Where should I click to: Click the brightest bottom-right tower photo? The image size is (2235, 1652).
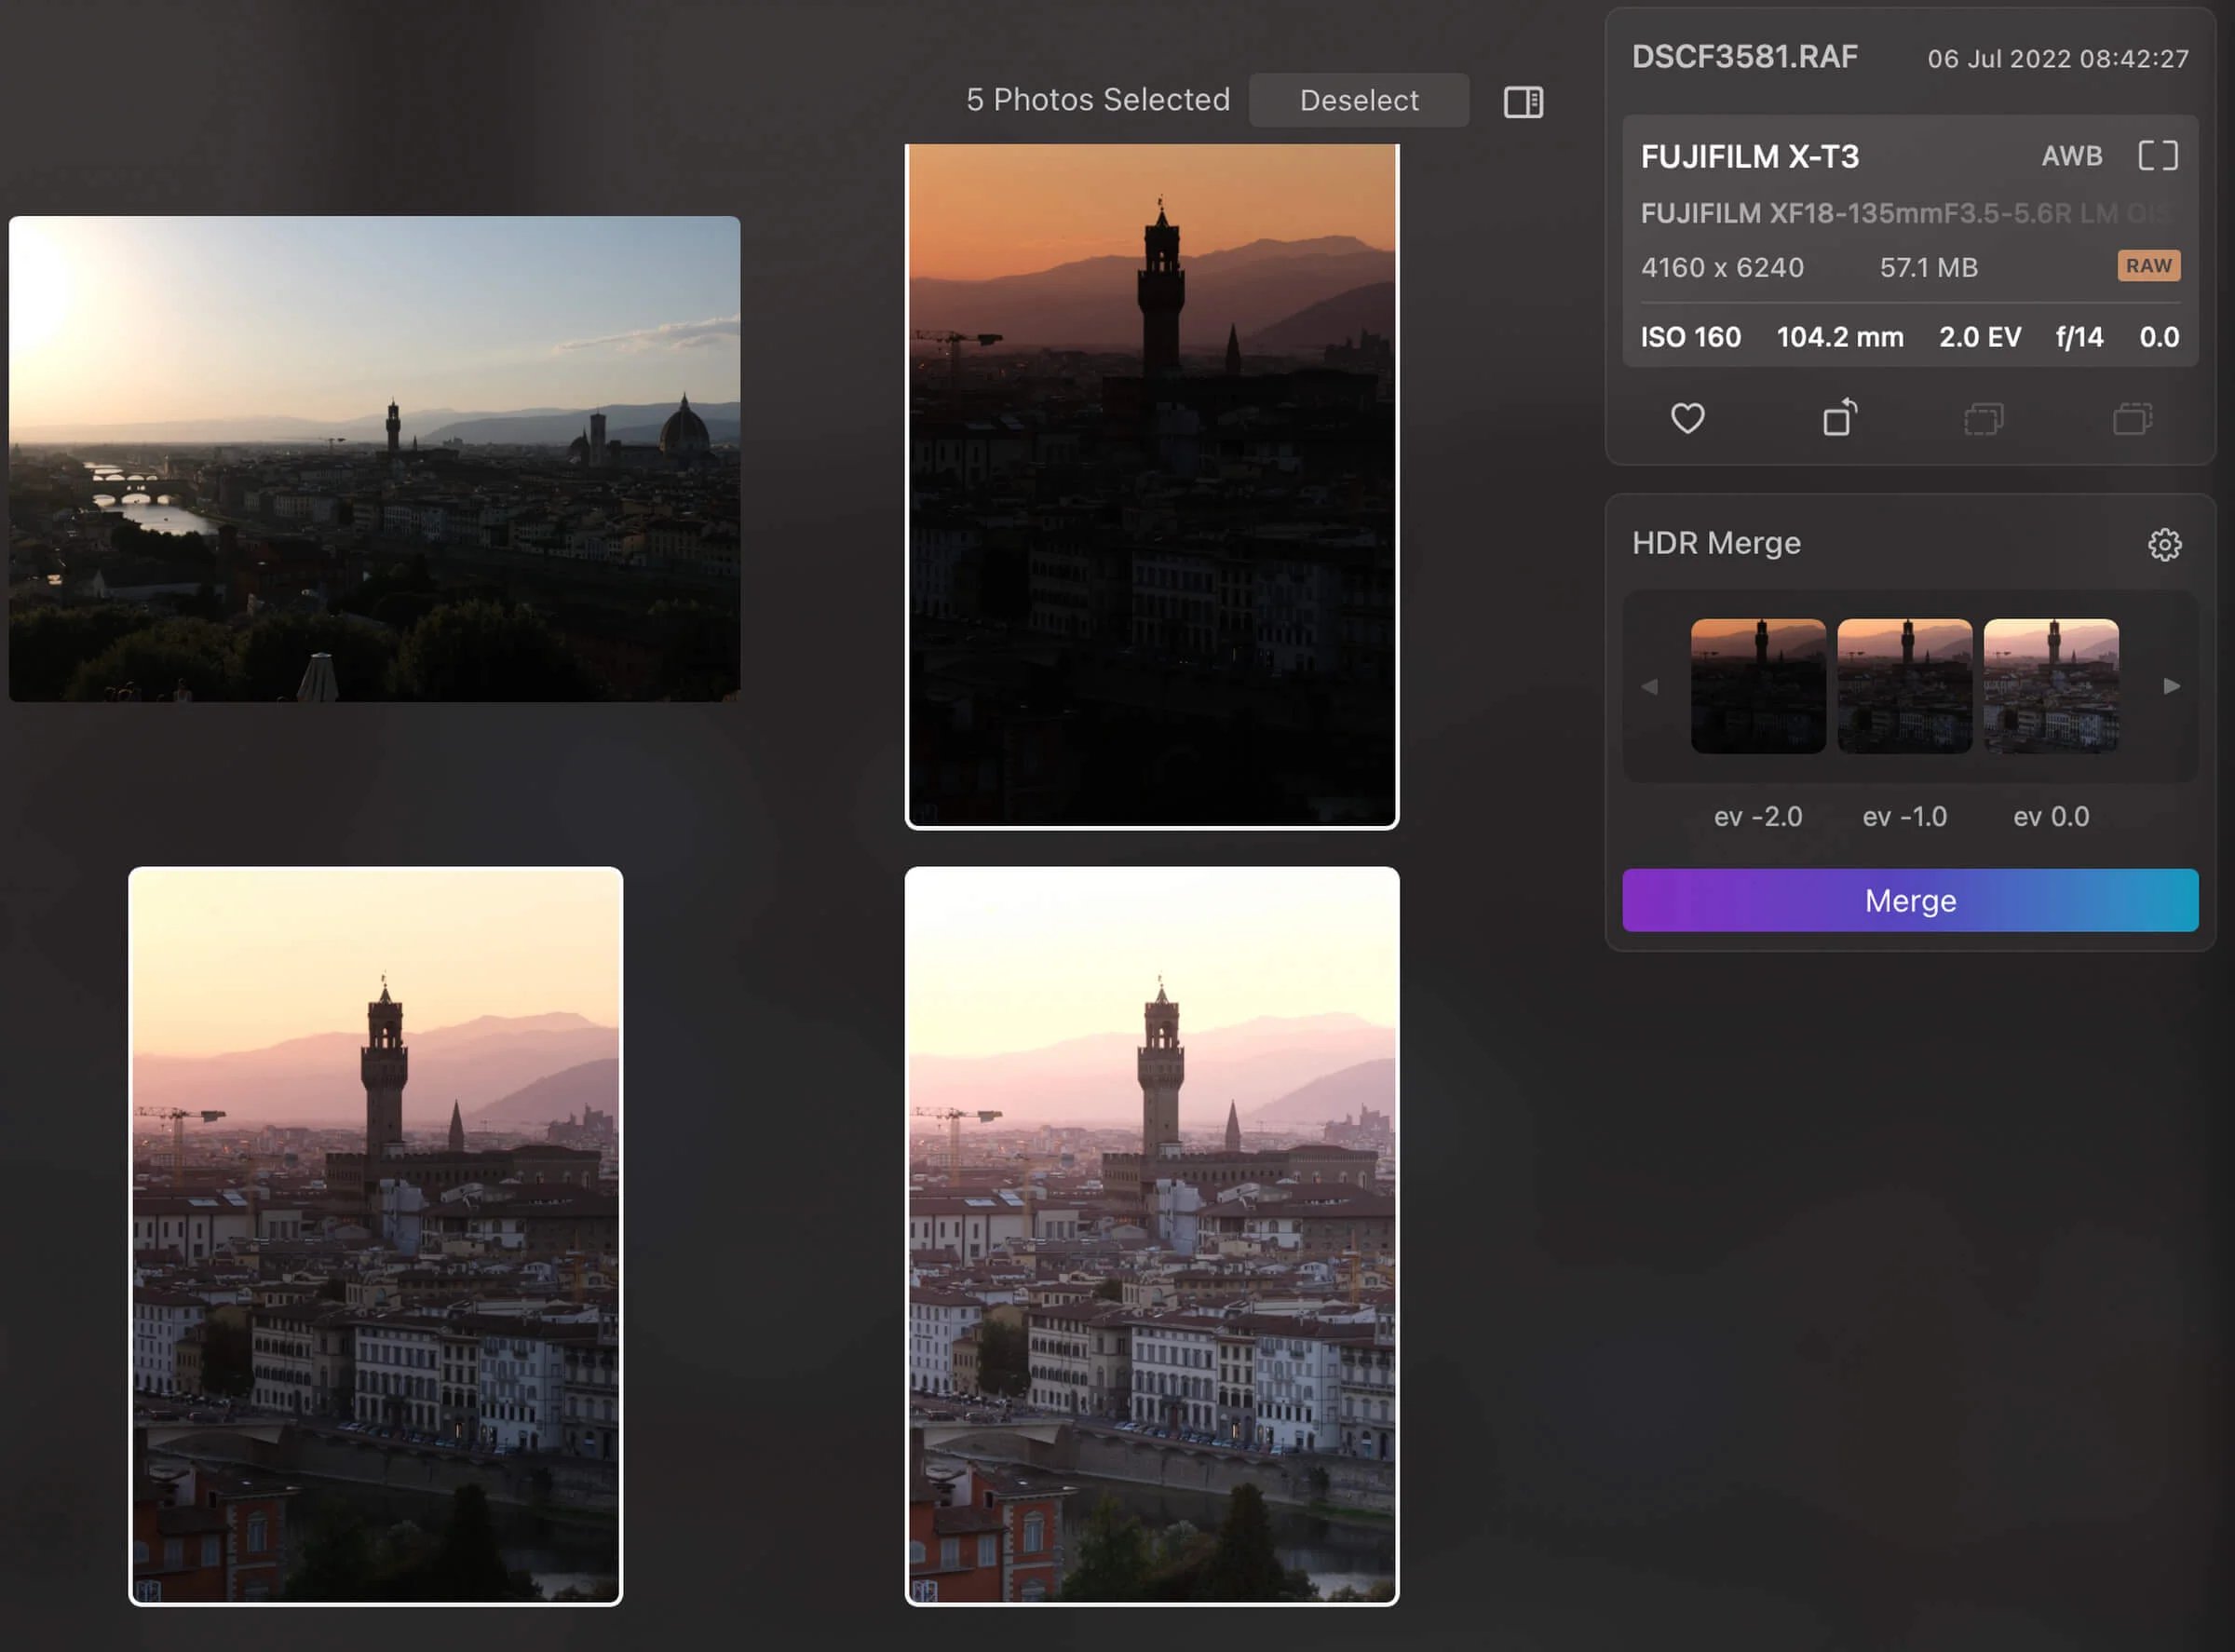(x=1151, y=1236)
